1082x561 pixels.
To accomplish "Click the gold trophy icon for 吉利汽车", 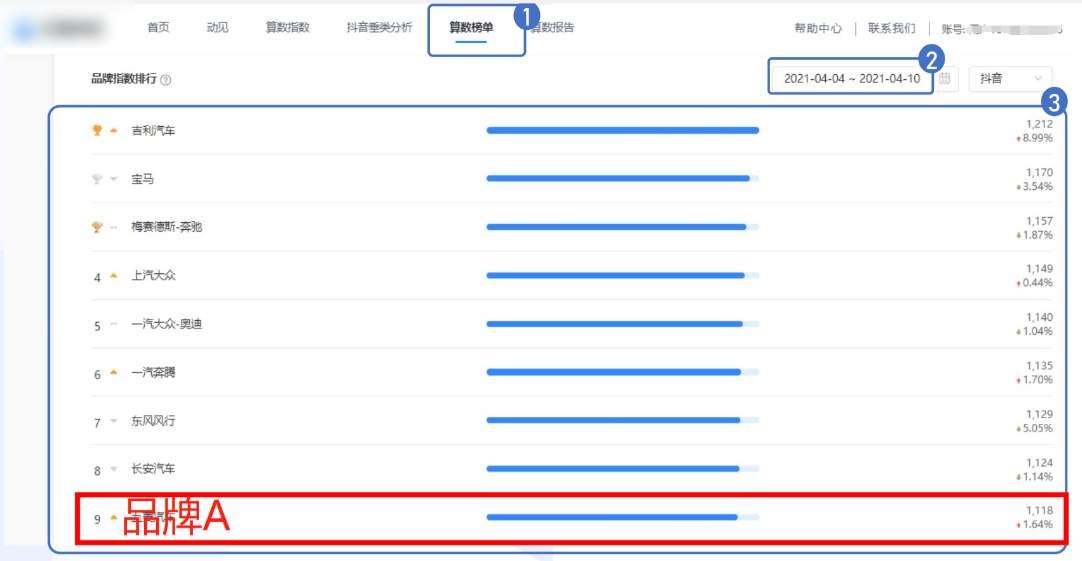I will coord(97,130).
